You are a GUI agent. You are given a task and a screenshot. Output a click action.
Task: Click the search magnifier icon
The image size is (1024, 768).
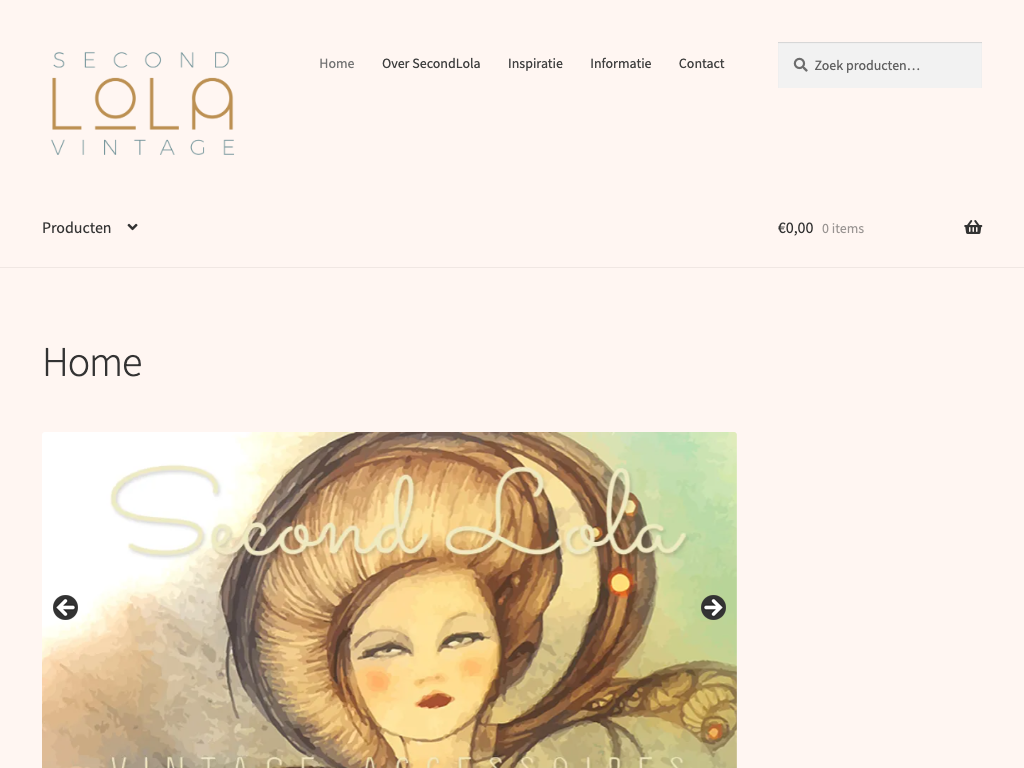[800, 65]
